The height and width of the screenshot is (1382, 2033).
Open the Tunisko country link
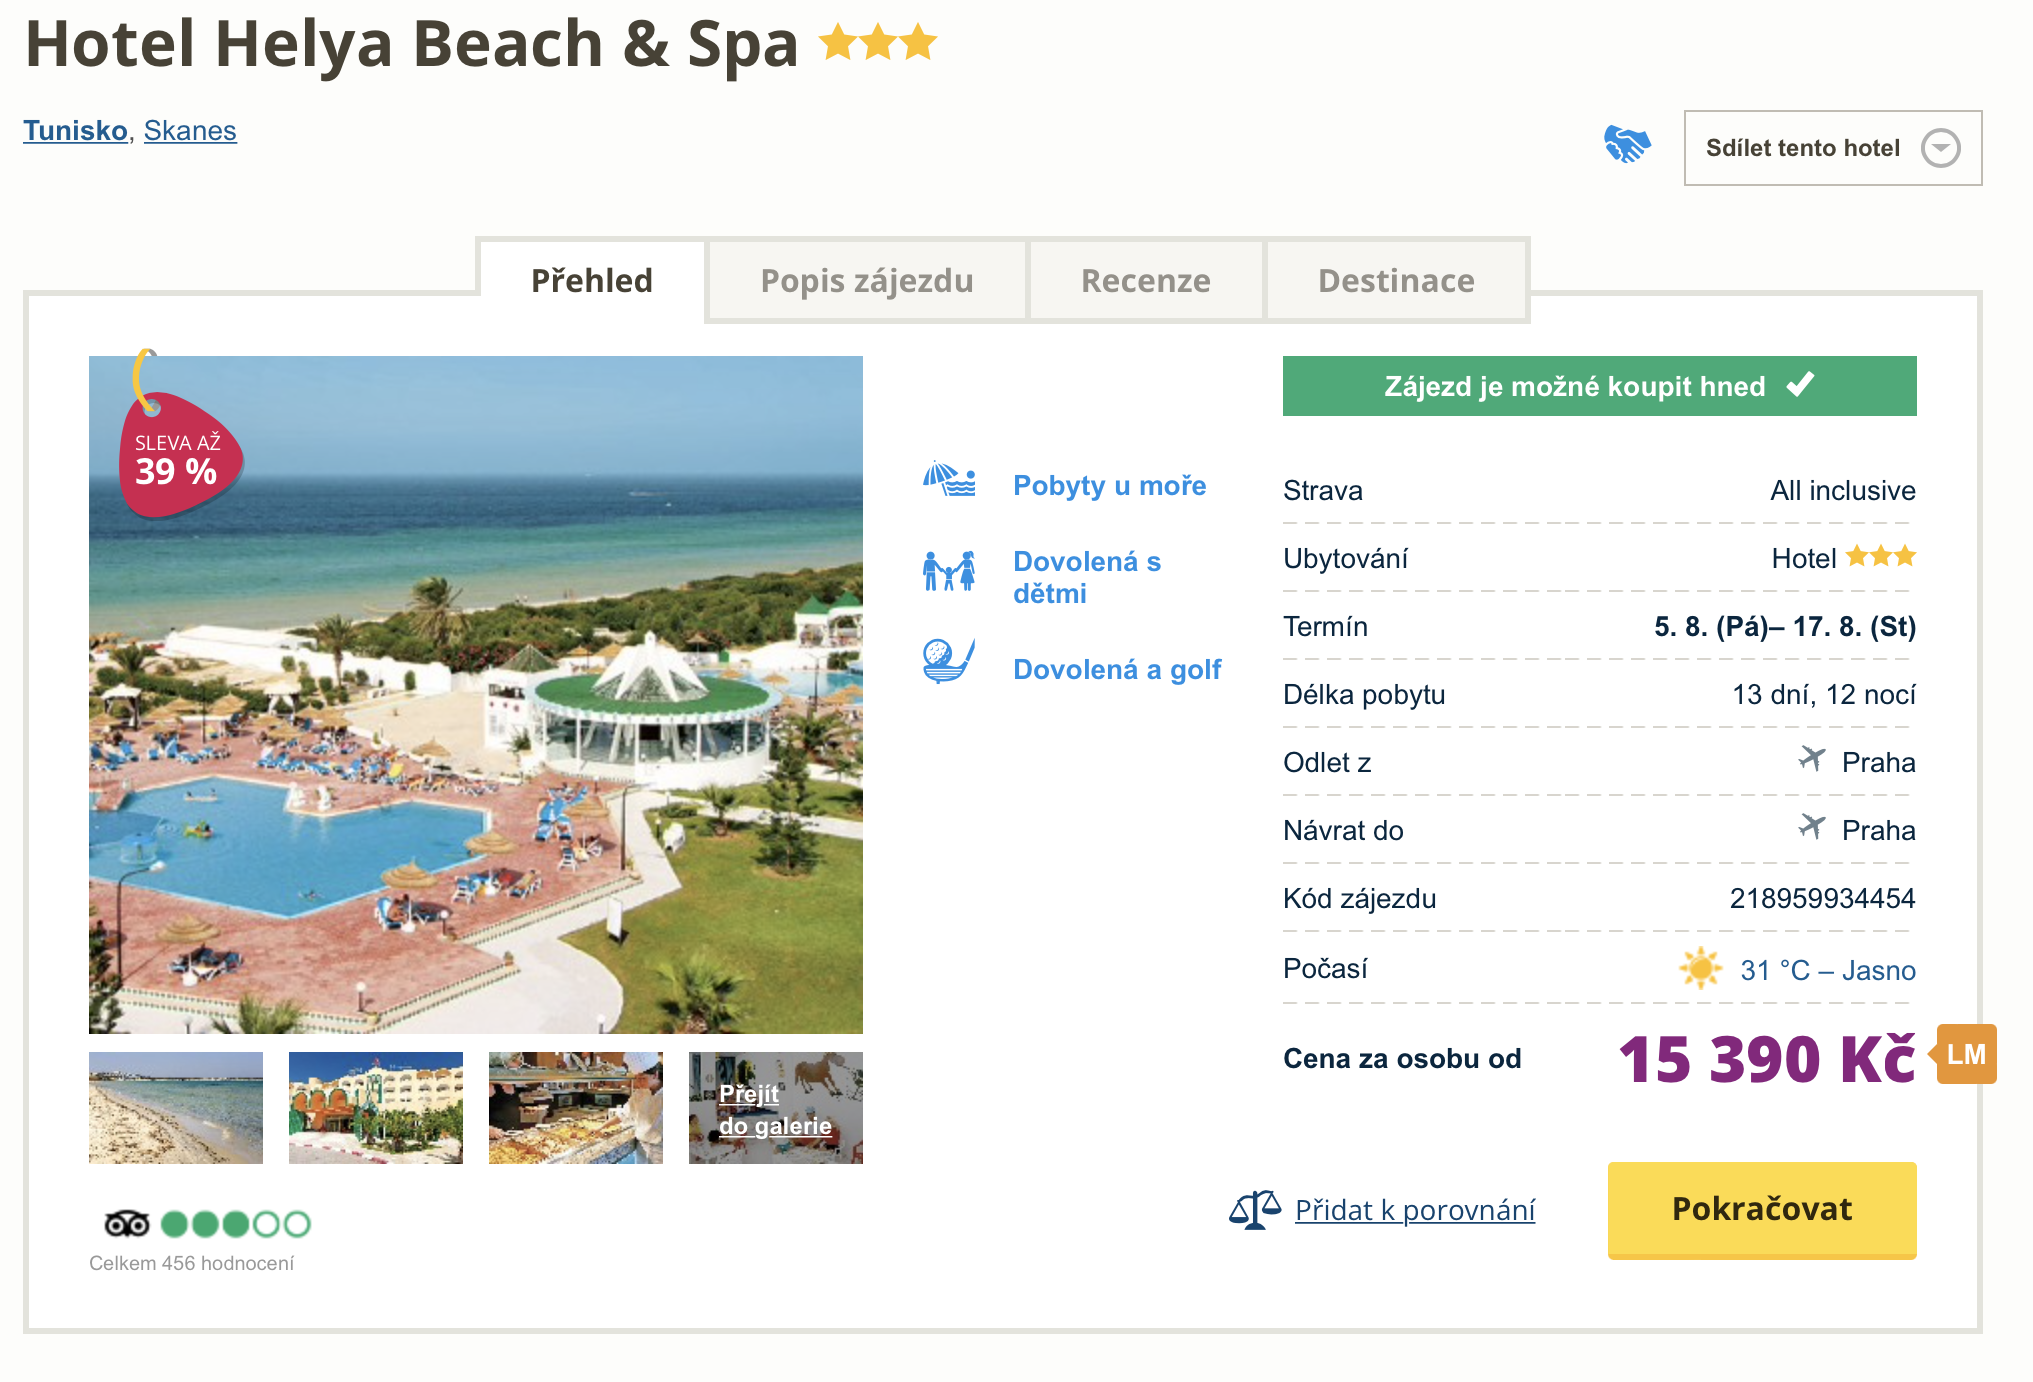click(75, 131)
